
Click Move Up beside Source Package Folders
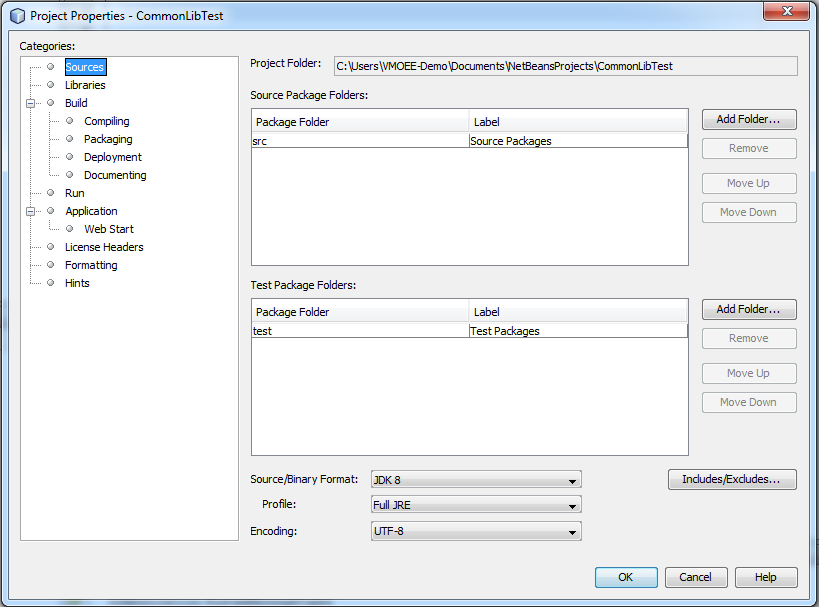pyautogui.click(x=749, y=183)
